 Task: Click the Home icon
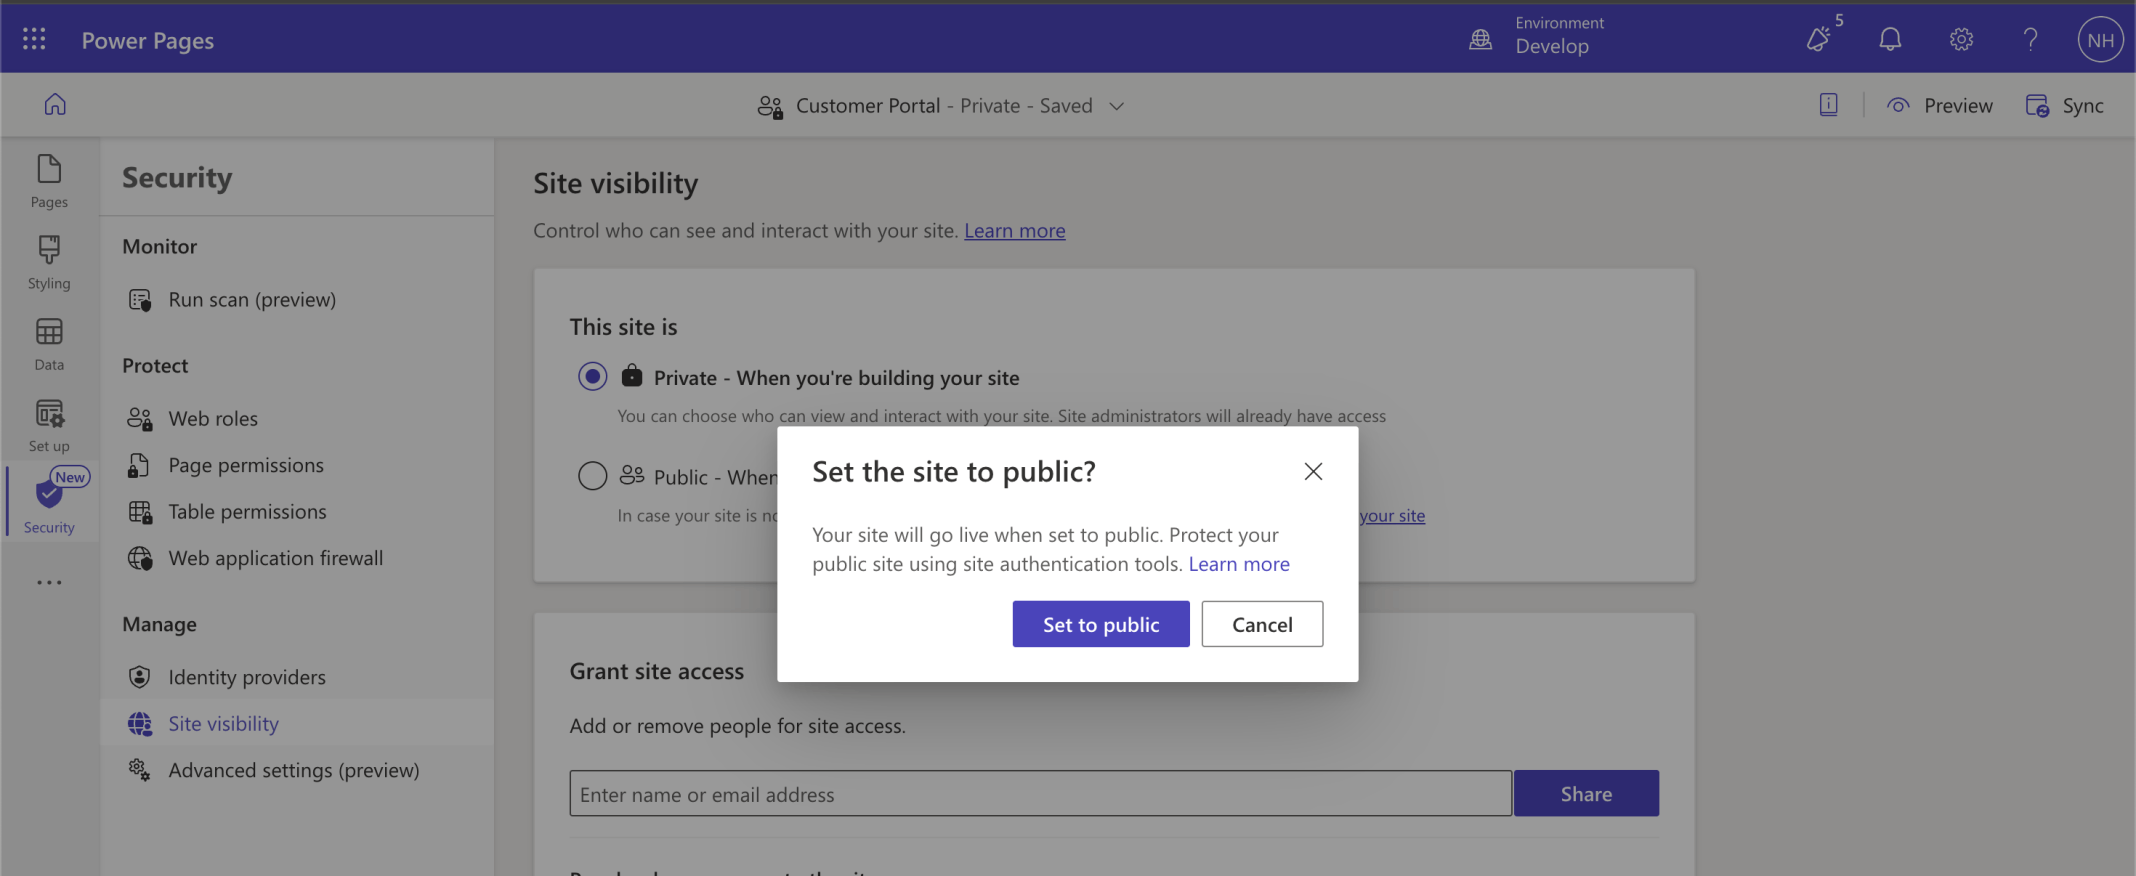(x=55, y=104)
